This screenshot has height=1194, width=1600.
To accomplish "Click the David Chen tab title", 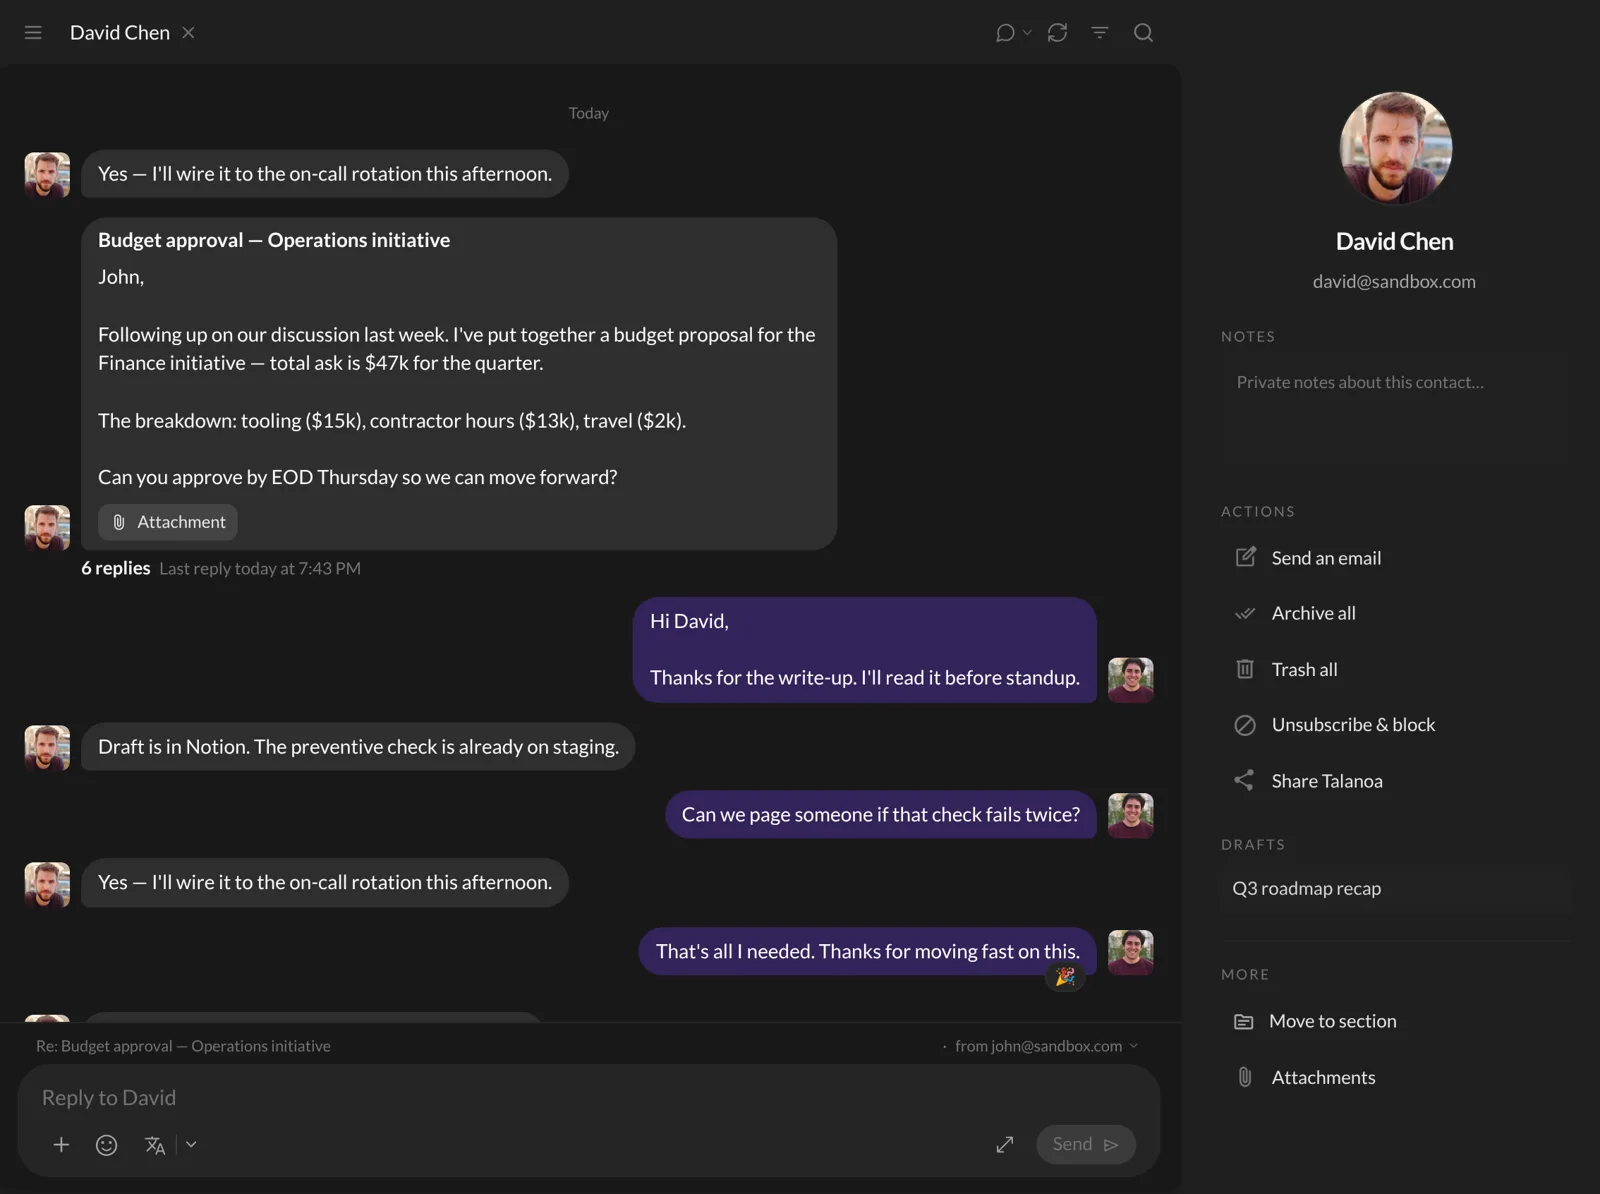I will click(x=120, y=33).
